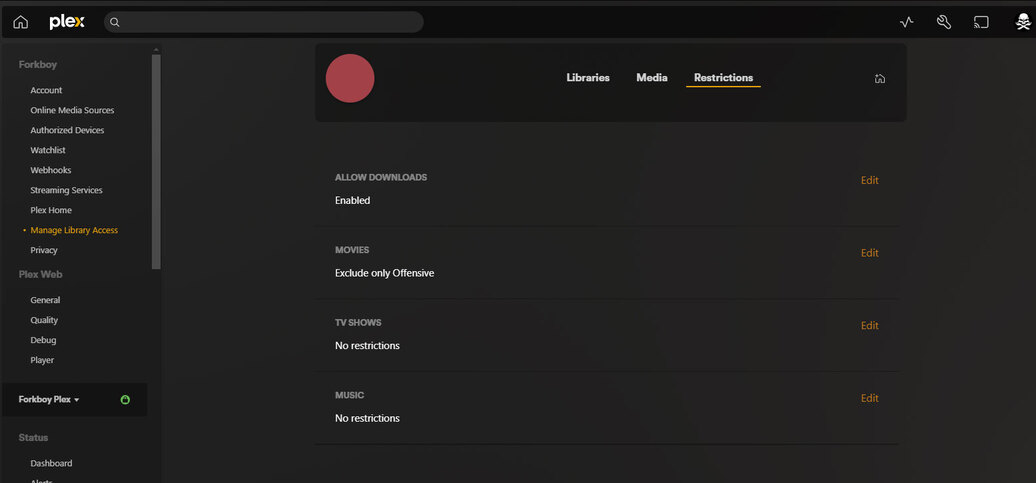The height and width of the screenshot is (483, 1036).
Task: Open the Cast to device icon
Action: coord(981,22)
